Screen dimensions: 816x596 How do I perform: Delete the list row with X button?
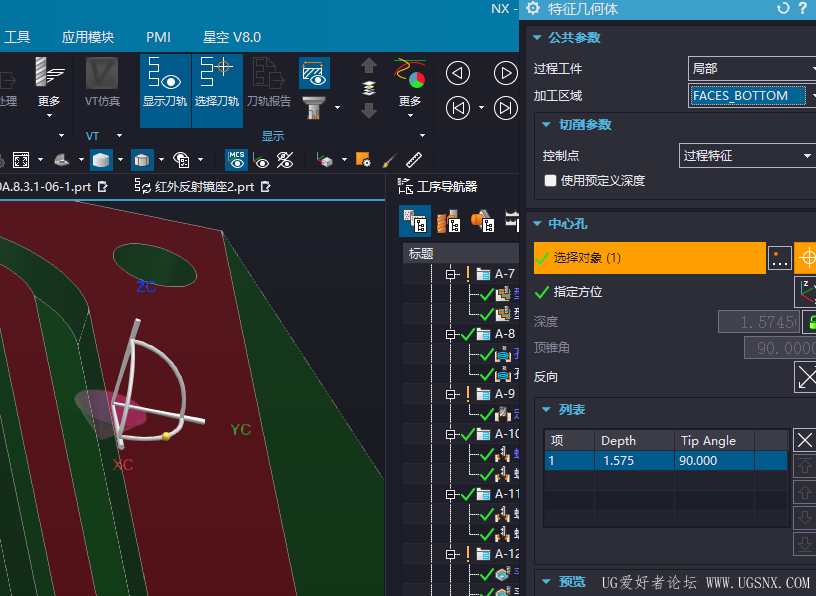pos(804,440)
